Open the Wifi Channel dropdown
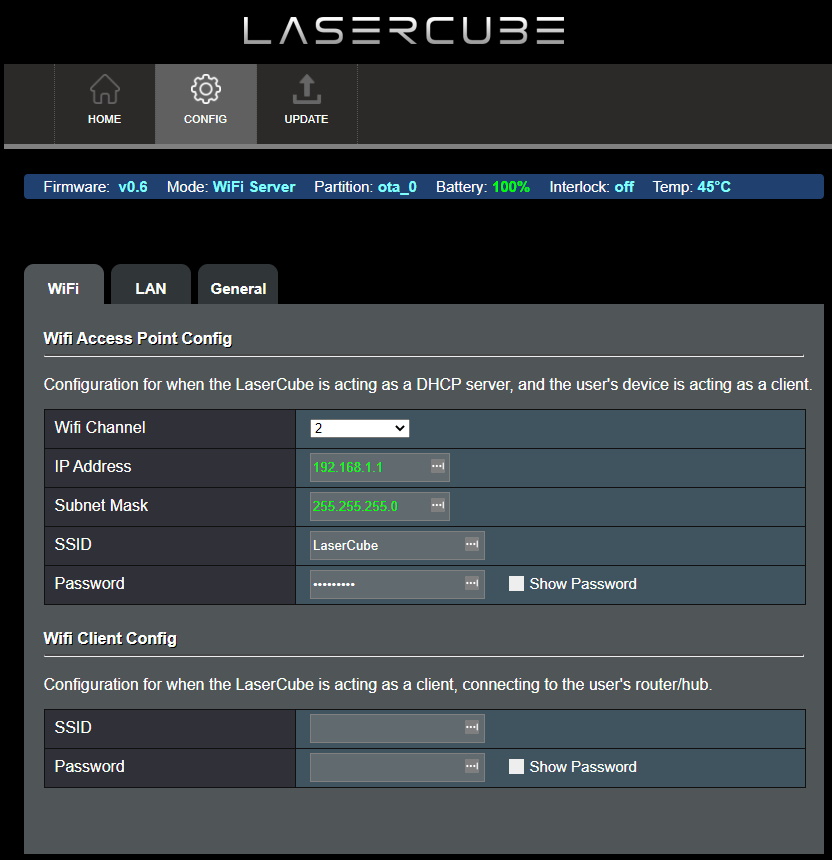The width and height of the screenshot is (832, 860). (x=360, y=428)
